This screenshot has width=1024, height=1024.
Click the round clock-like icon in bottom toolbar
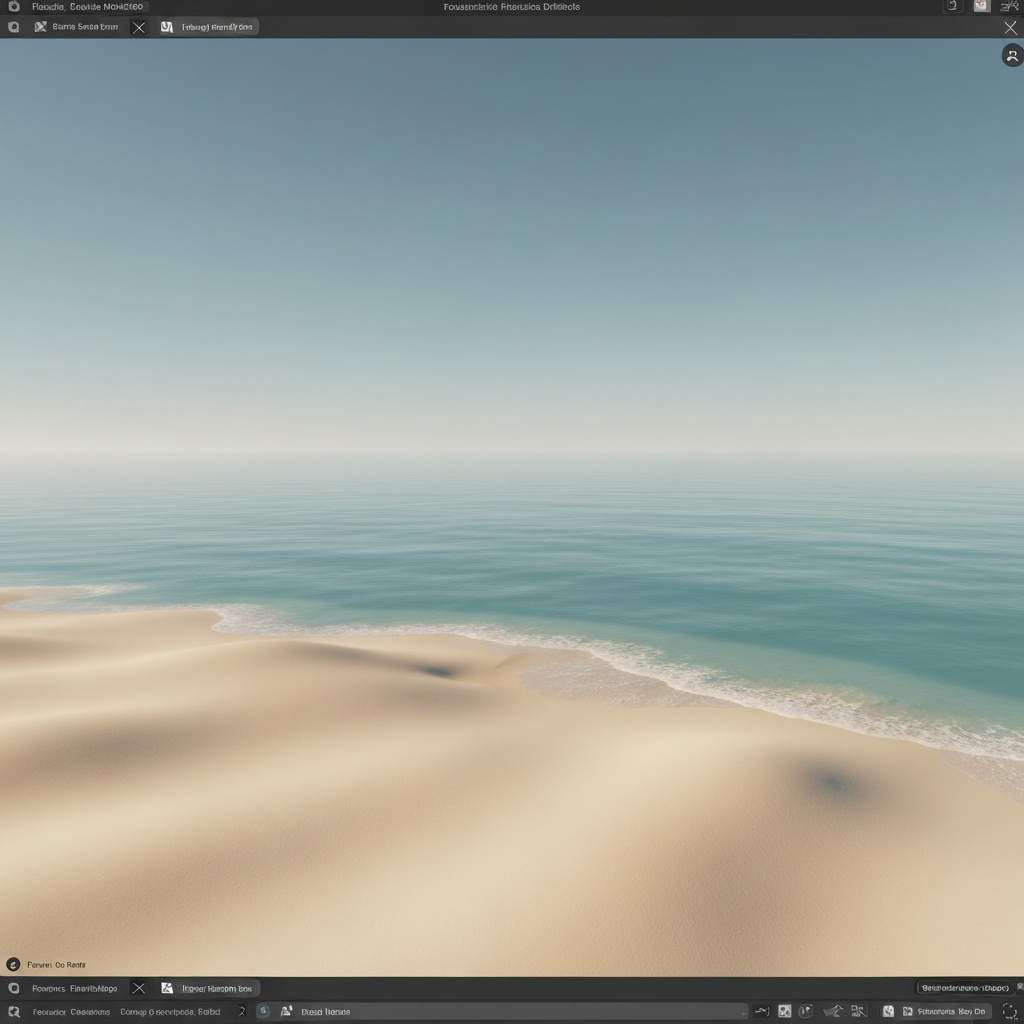805,1012
